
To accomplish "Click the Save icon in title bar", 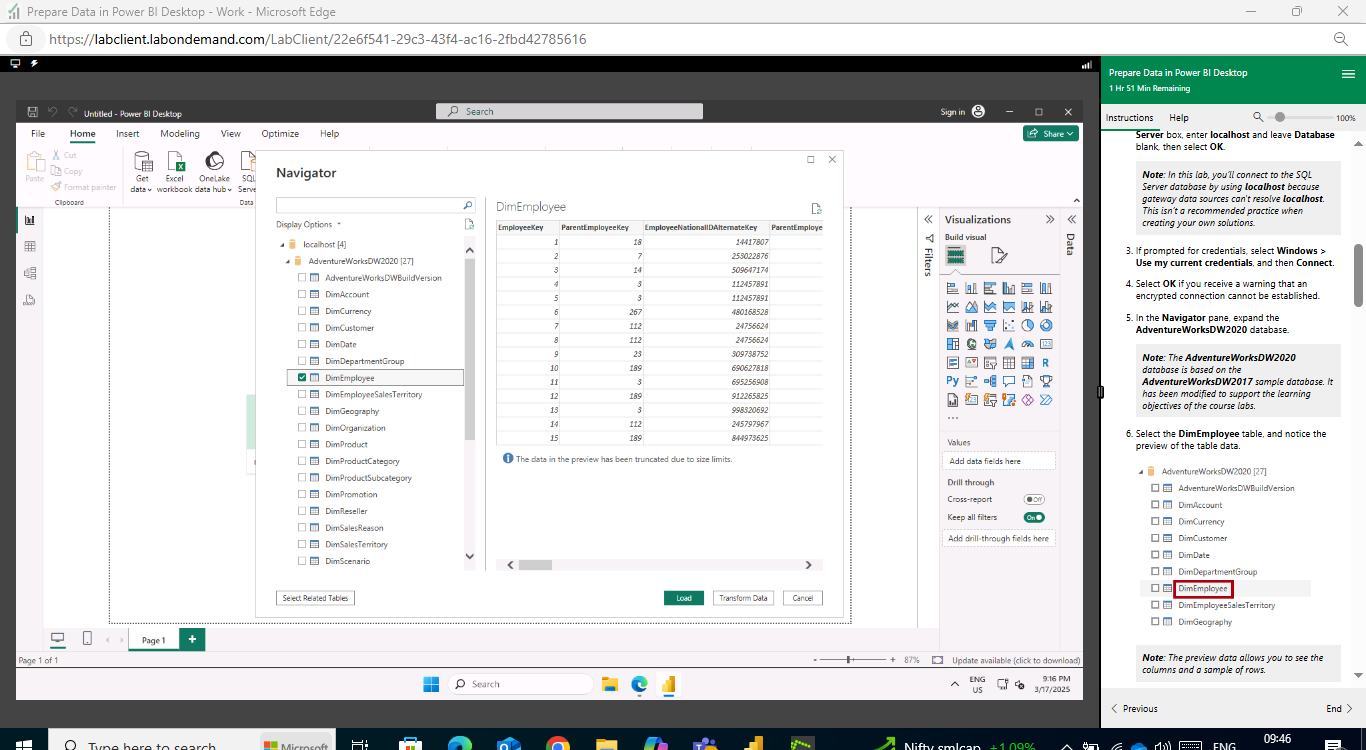I will coord(33,112).
